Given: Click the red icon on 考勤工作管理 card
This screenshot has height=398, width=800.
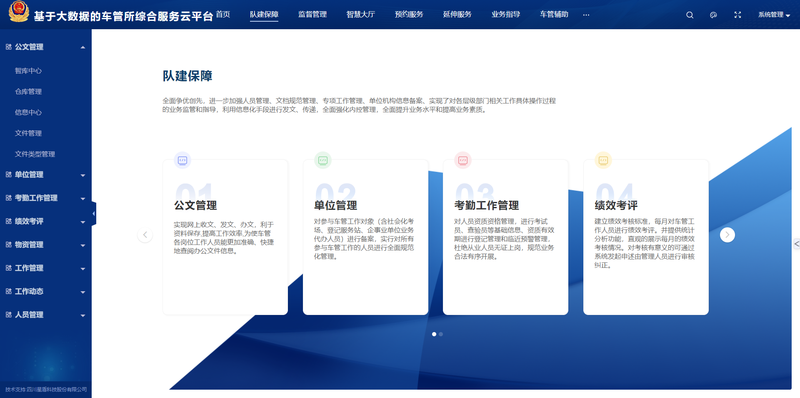Looking at the screenshot, I should pyautogui.click(x=463, y=160).
